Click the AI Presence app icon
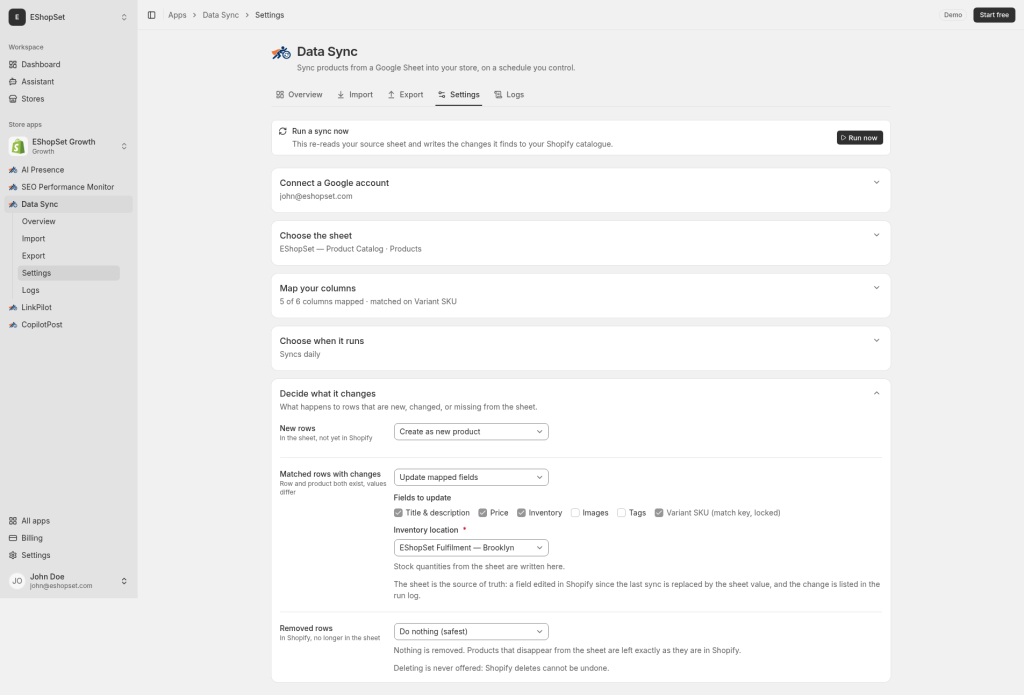Image resolution: width=1024 pixels, height=695 pixels. (13, 170)
